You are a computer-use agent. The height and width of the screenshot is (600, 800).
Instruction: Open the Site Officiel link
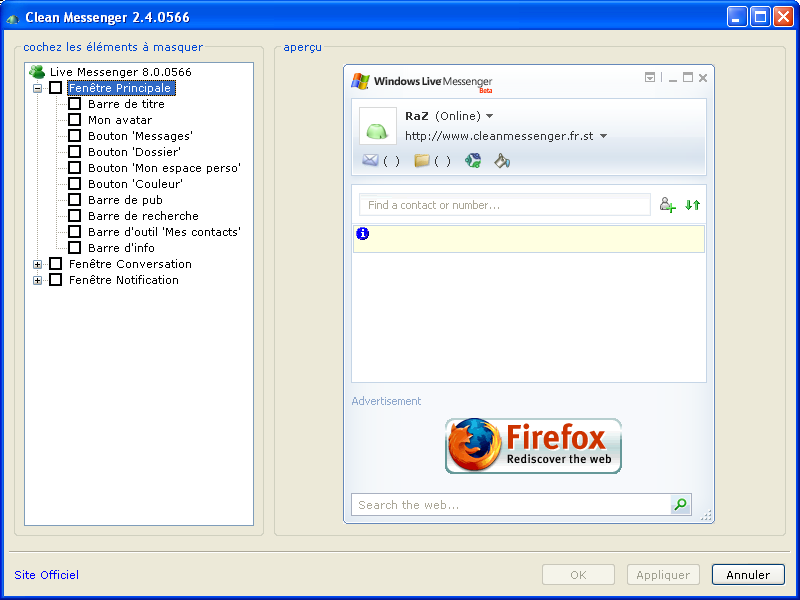pyautogui.click(x=46, y=575)
